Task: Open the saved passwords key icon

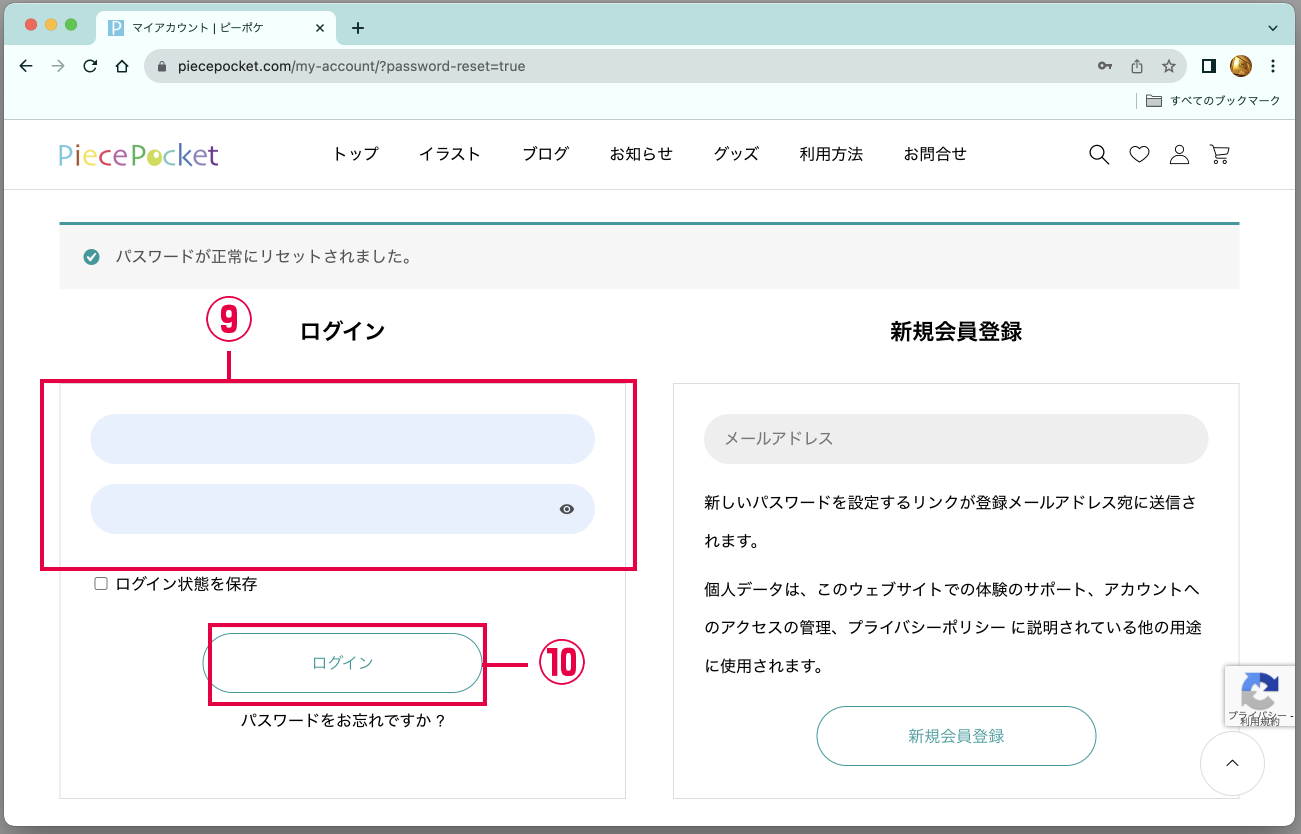Action: coord(1105,66)
